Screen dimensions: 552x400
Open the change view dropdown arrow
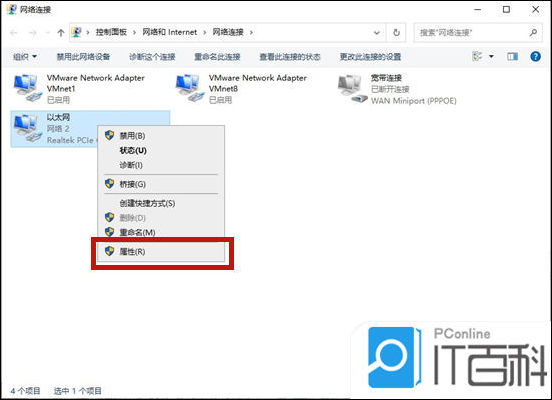[491, 56]
